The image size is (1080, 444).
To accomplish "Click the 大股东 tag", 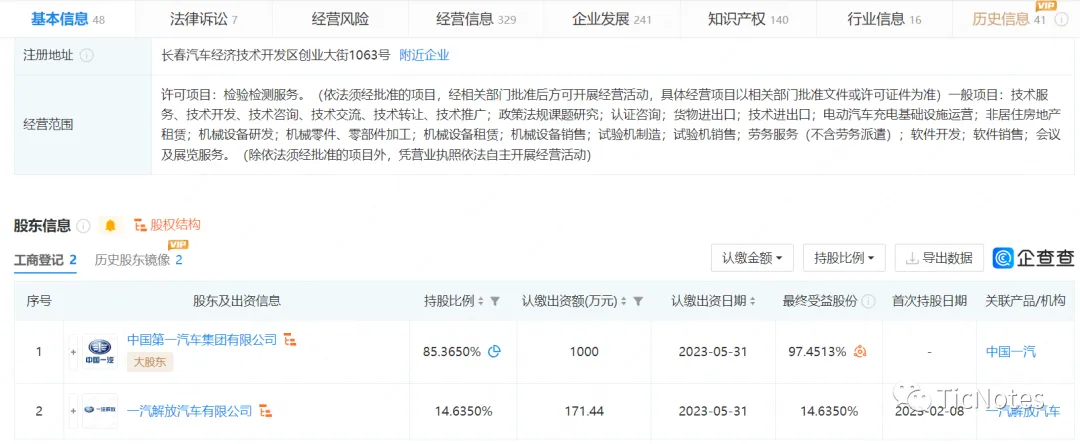I will coord(150,362).
